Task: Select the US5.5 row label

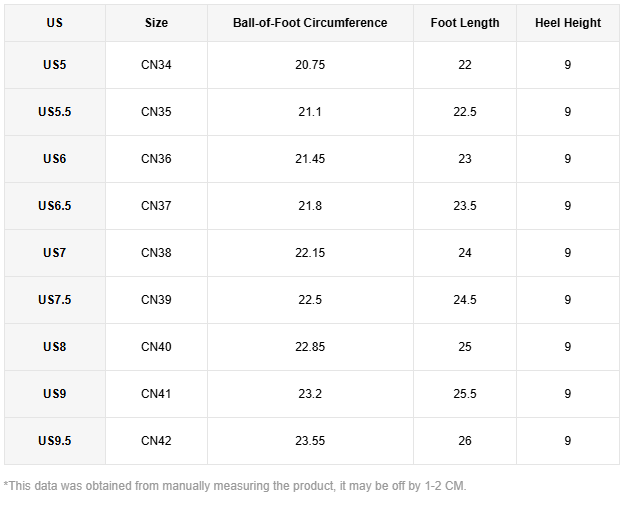Action: [x=55, y=112]
